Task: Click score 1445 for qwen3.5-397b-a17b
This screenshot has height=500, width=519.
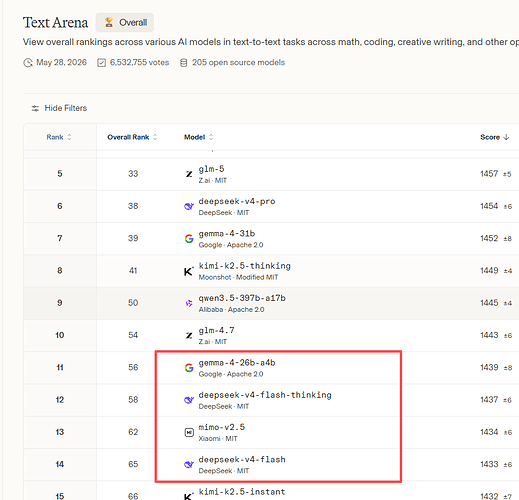Action: (x=489, y=303)
